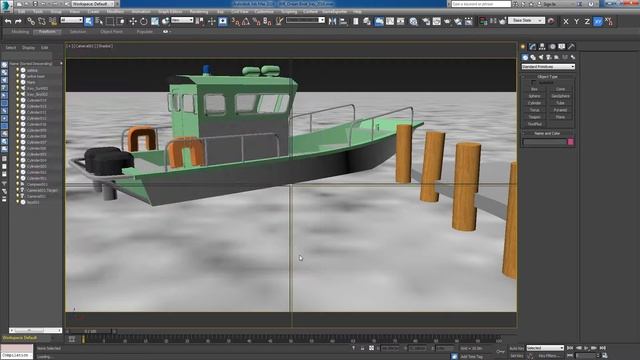Toggle Angle Snap in toolbar
Screen dimensions: 640x360
(x=246, y=21)
